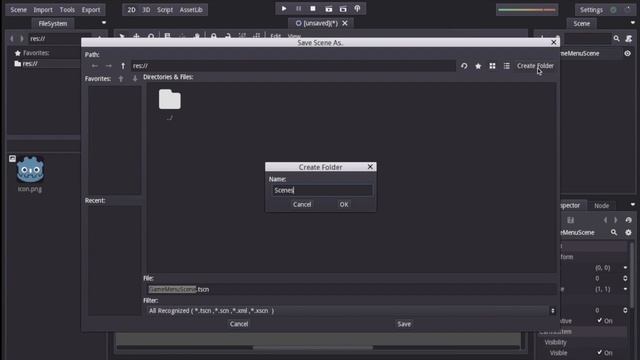
Task: Click the refresh icon in Save dialog
Action: click(464, 66)
